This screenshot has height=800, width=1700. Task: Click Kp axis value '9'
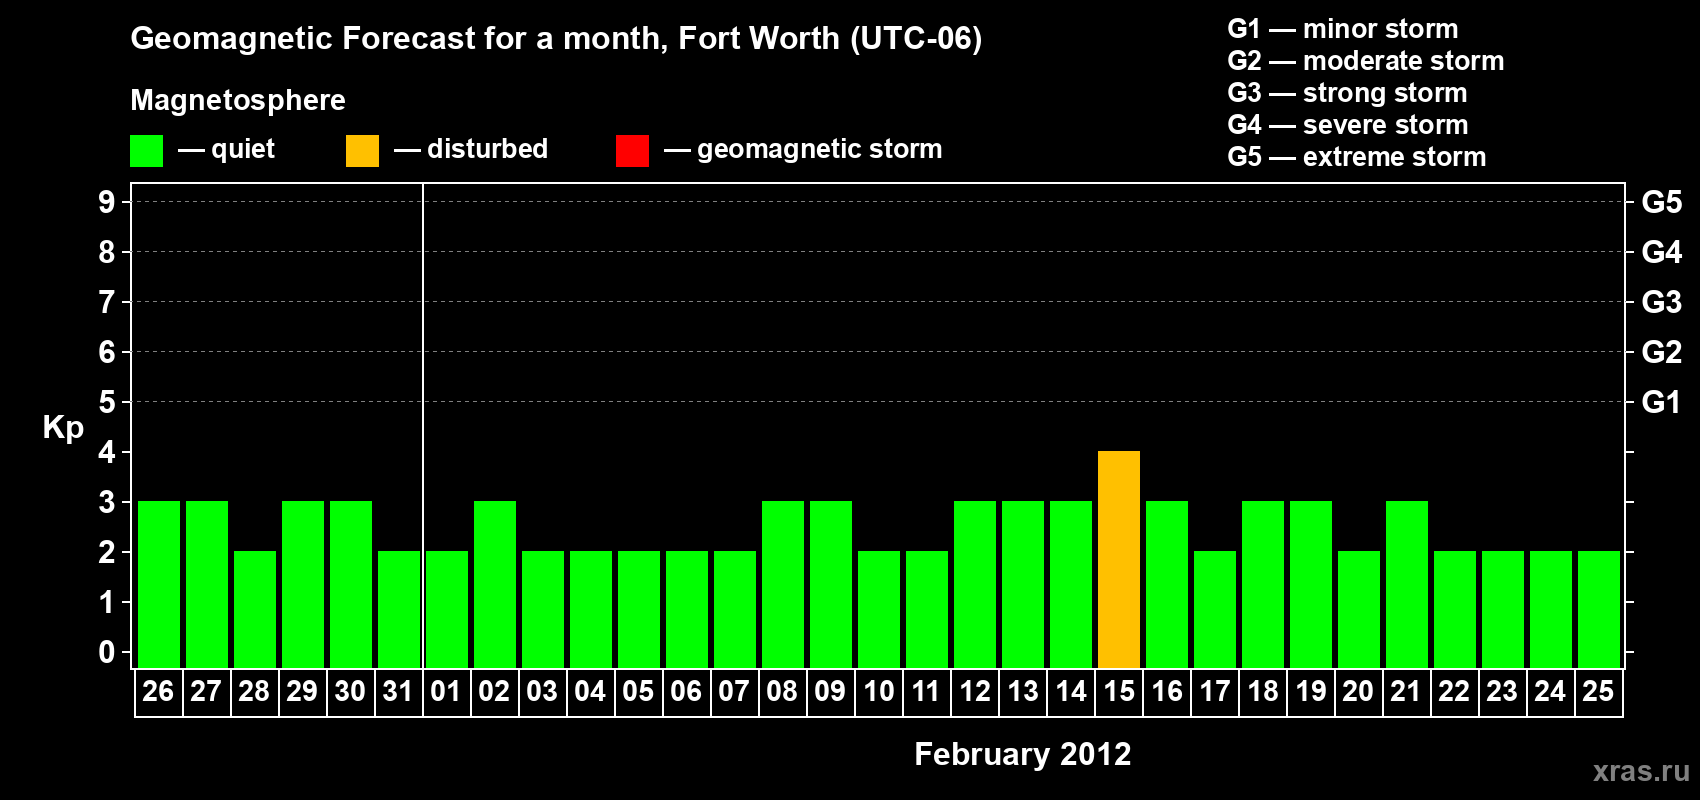click(x=107, y=202)
